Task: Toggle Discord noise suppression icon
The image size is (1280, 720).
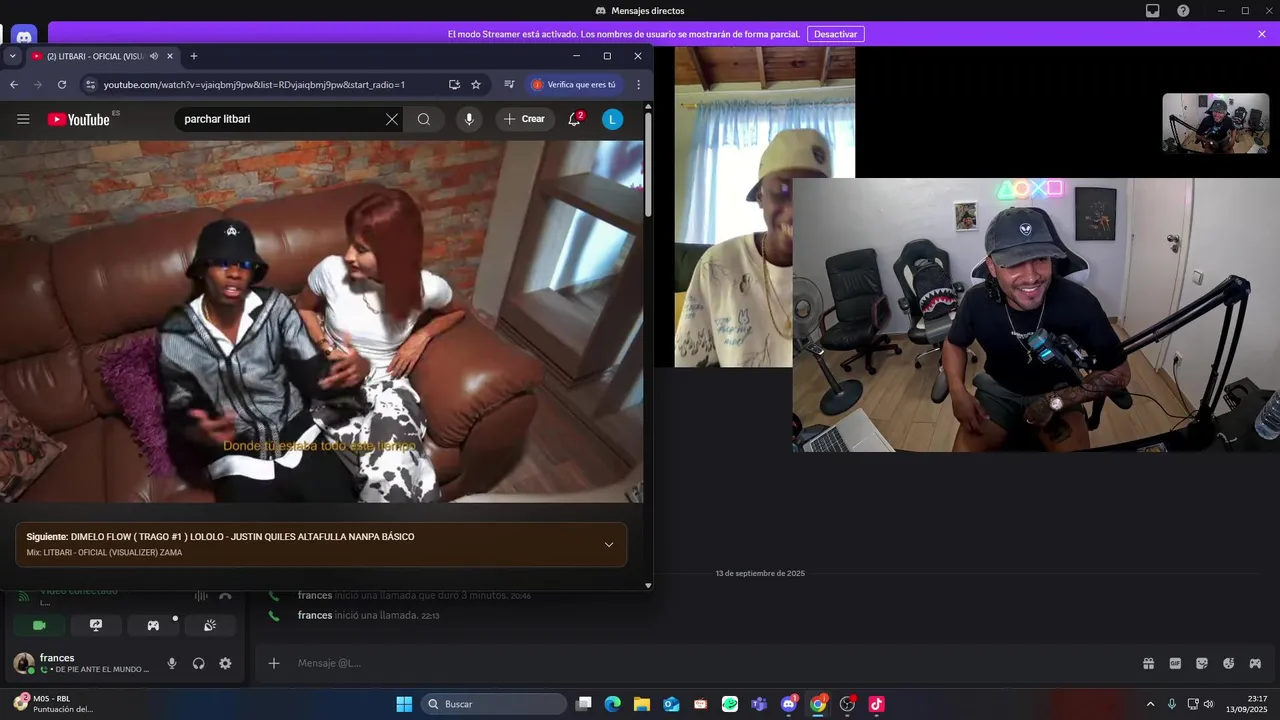Action: (201, 596)
